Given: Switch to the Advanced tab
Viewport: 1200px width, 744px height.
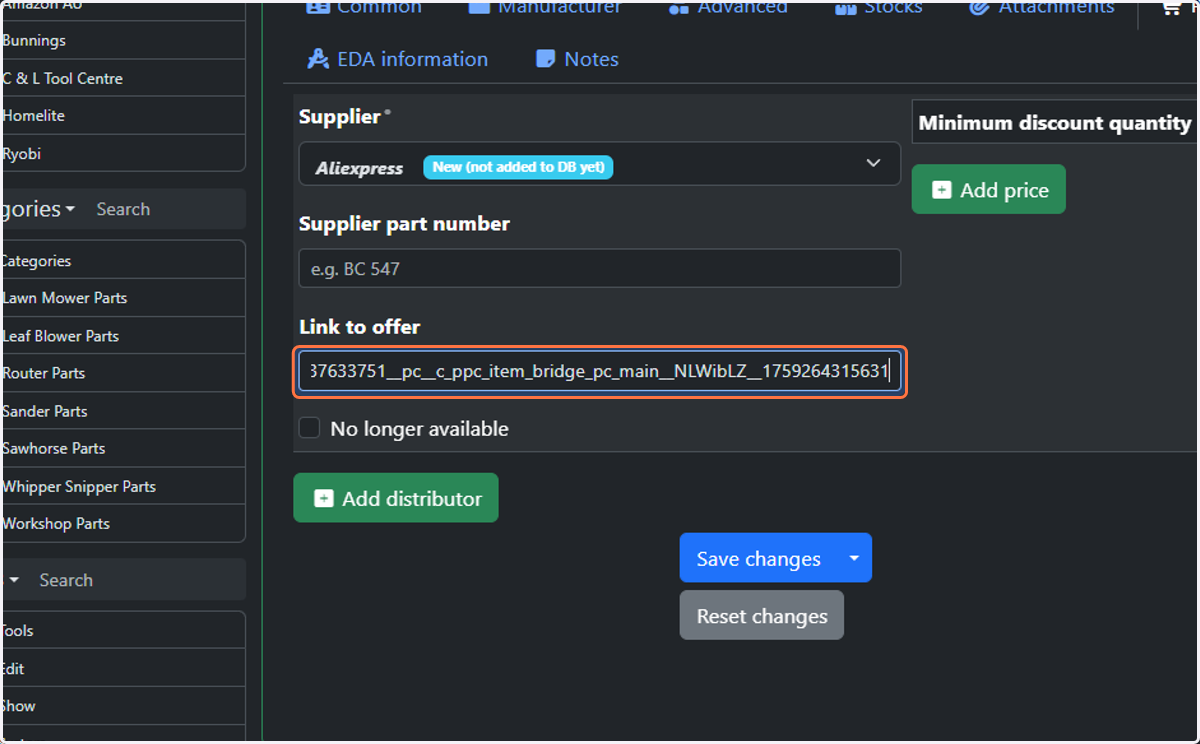Looking at the screenshot, I should coord(728,8).
